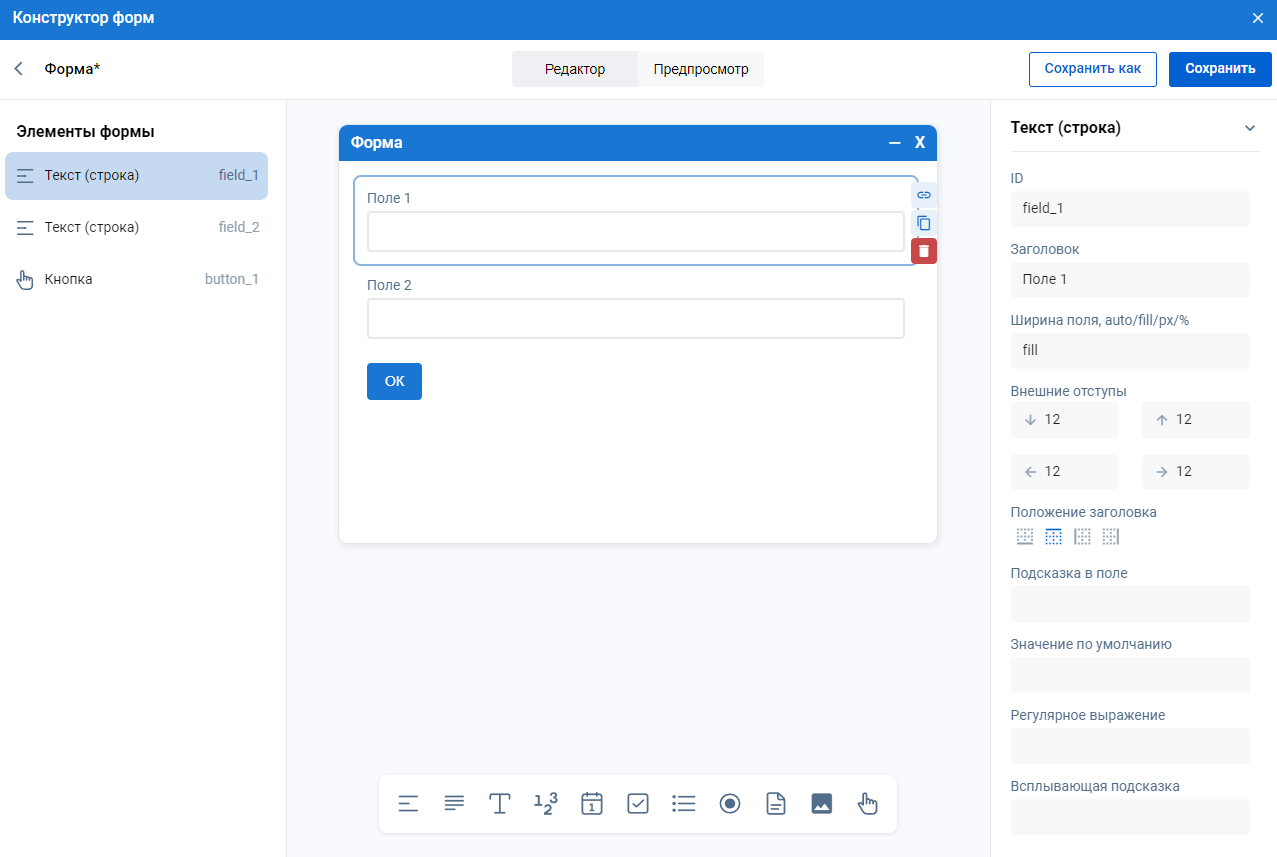Click the Сохранить как button
The height and width of the screenshot is (857, 1277).
pos(1092,69)
